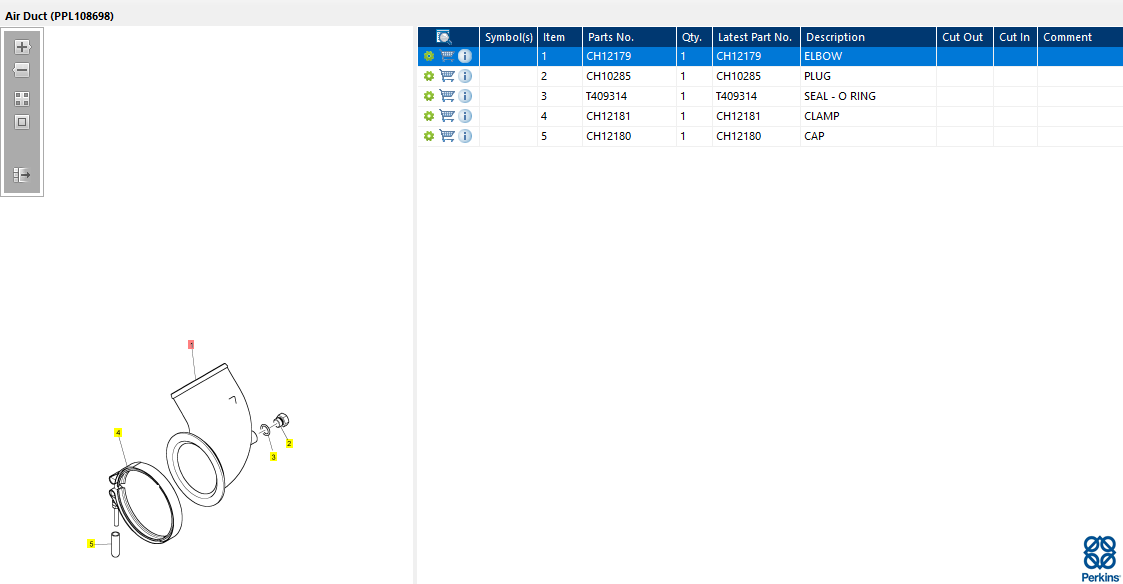Click the single square frame icon
The image size is (1123, 584).
click(x=22, y=122)
